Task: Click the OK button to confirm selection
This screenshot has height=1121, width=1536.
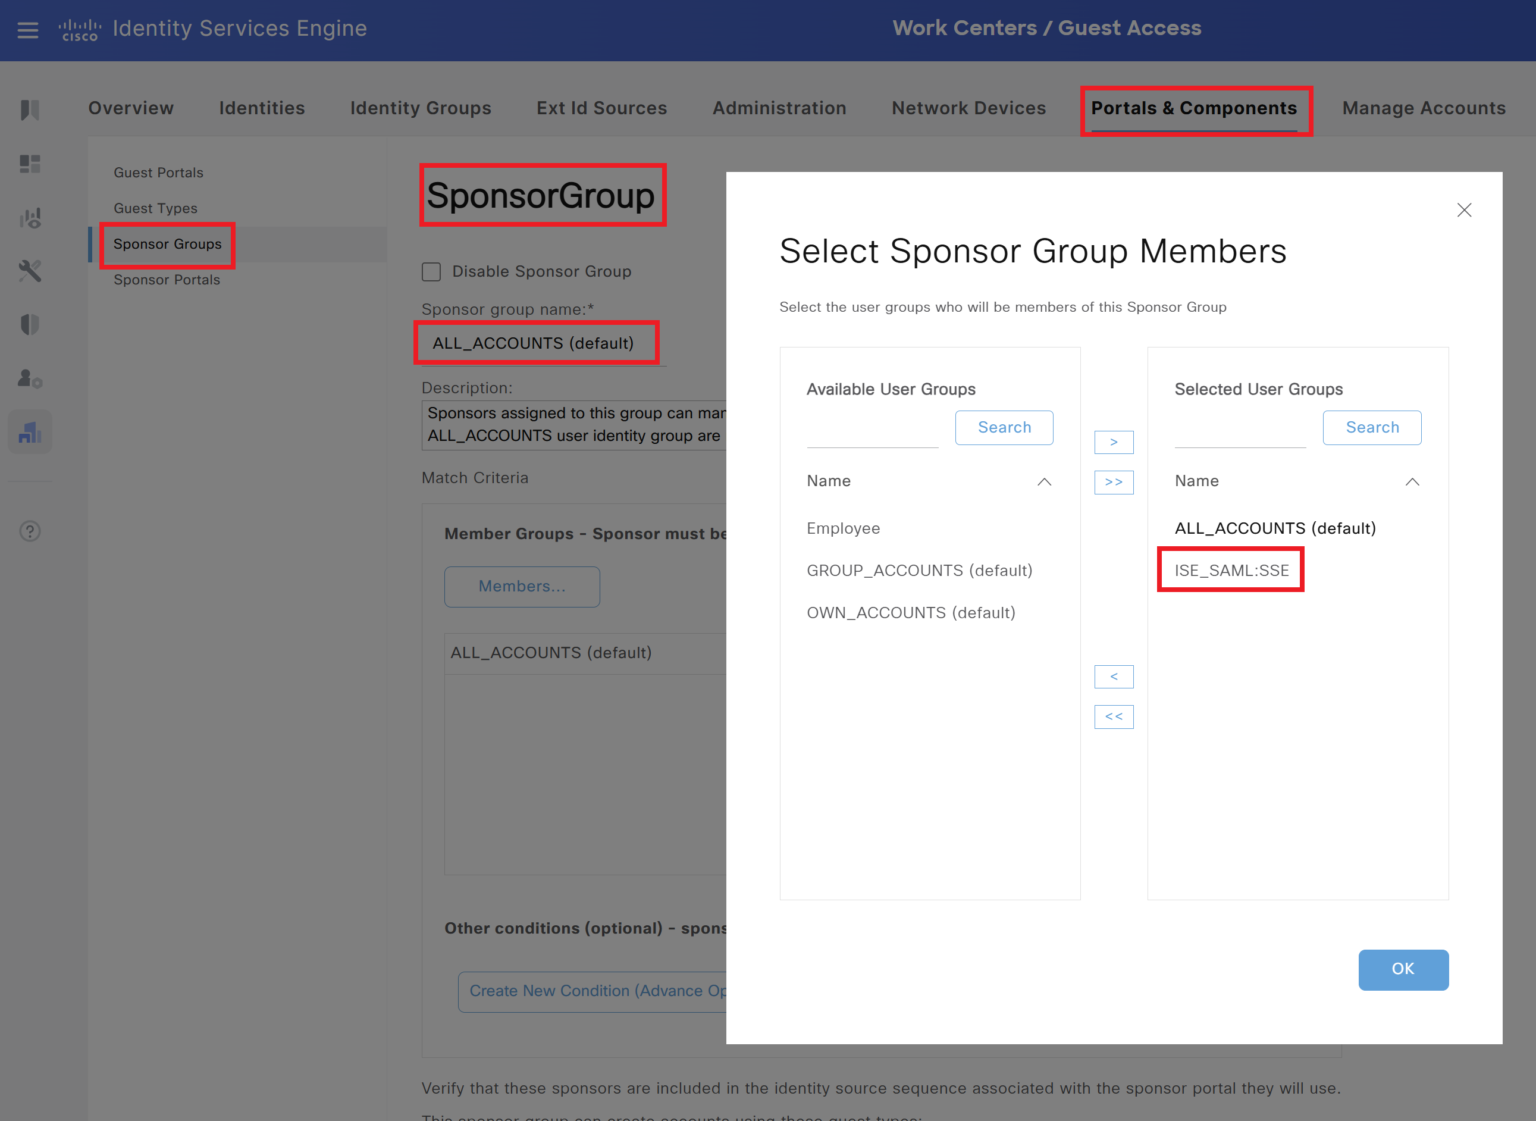Action: point(1403,969)
